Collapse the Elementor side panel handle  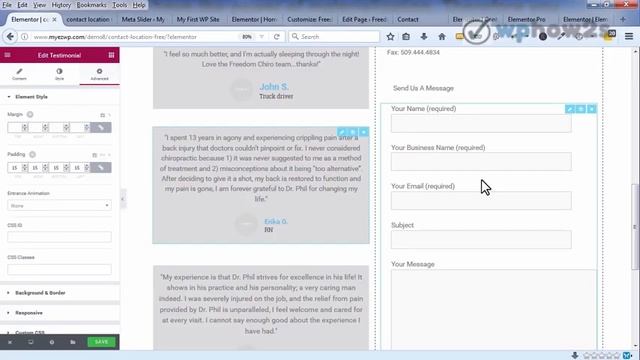(x=122, y=199)
